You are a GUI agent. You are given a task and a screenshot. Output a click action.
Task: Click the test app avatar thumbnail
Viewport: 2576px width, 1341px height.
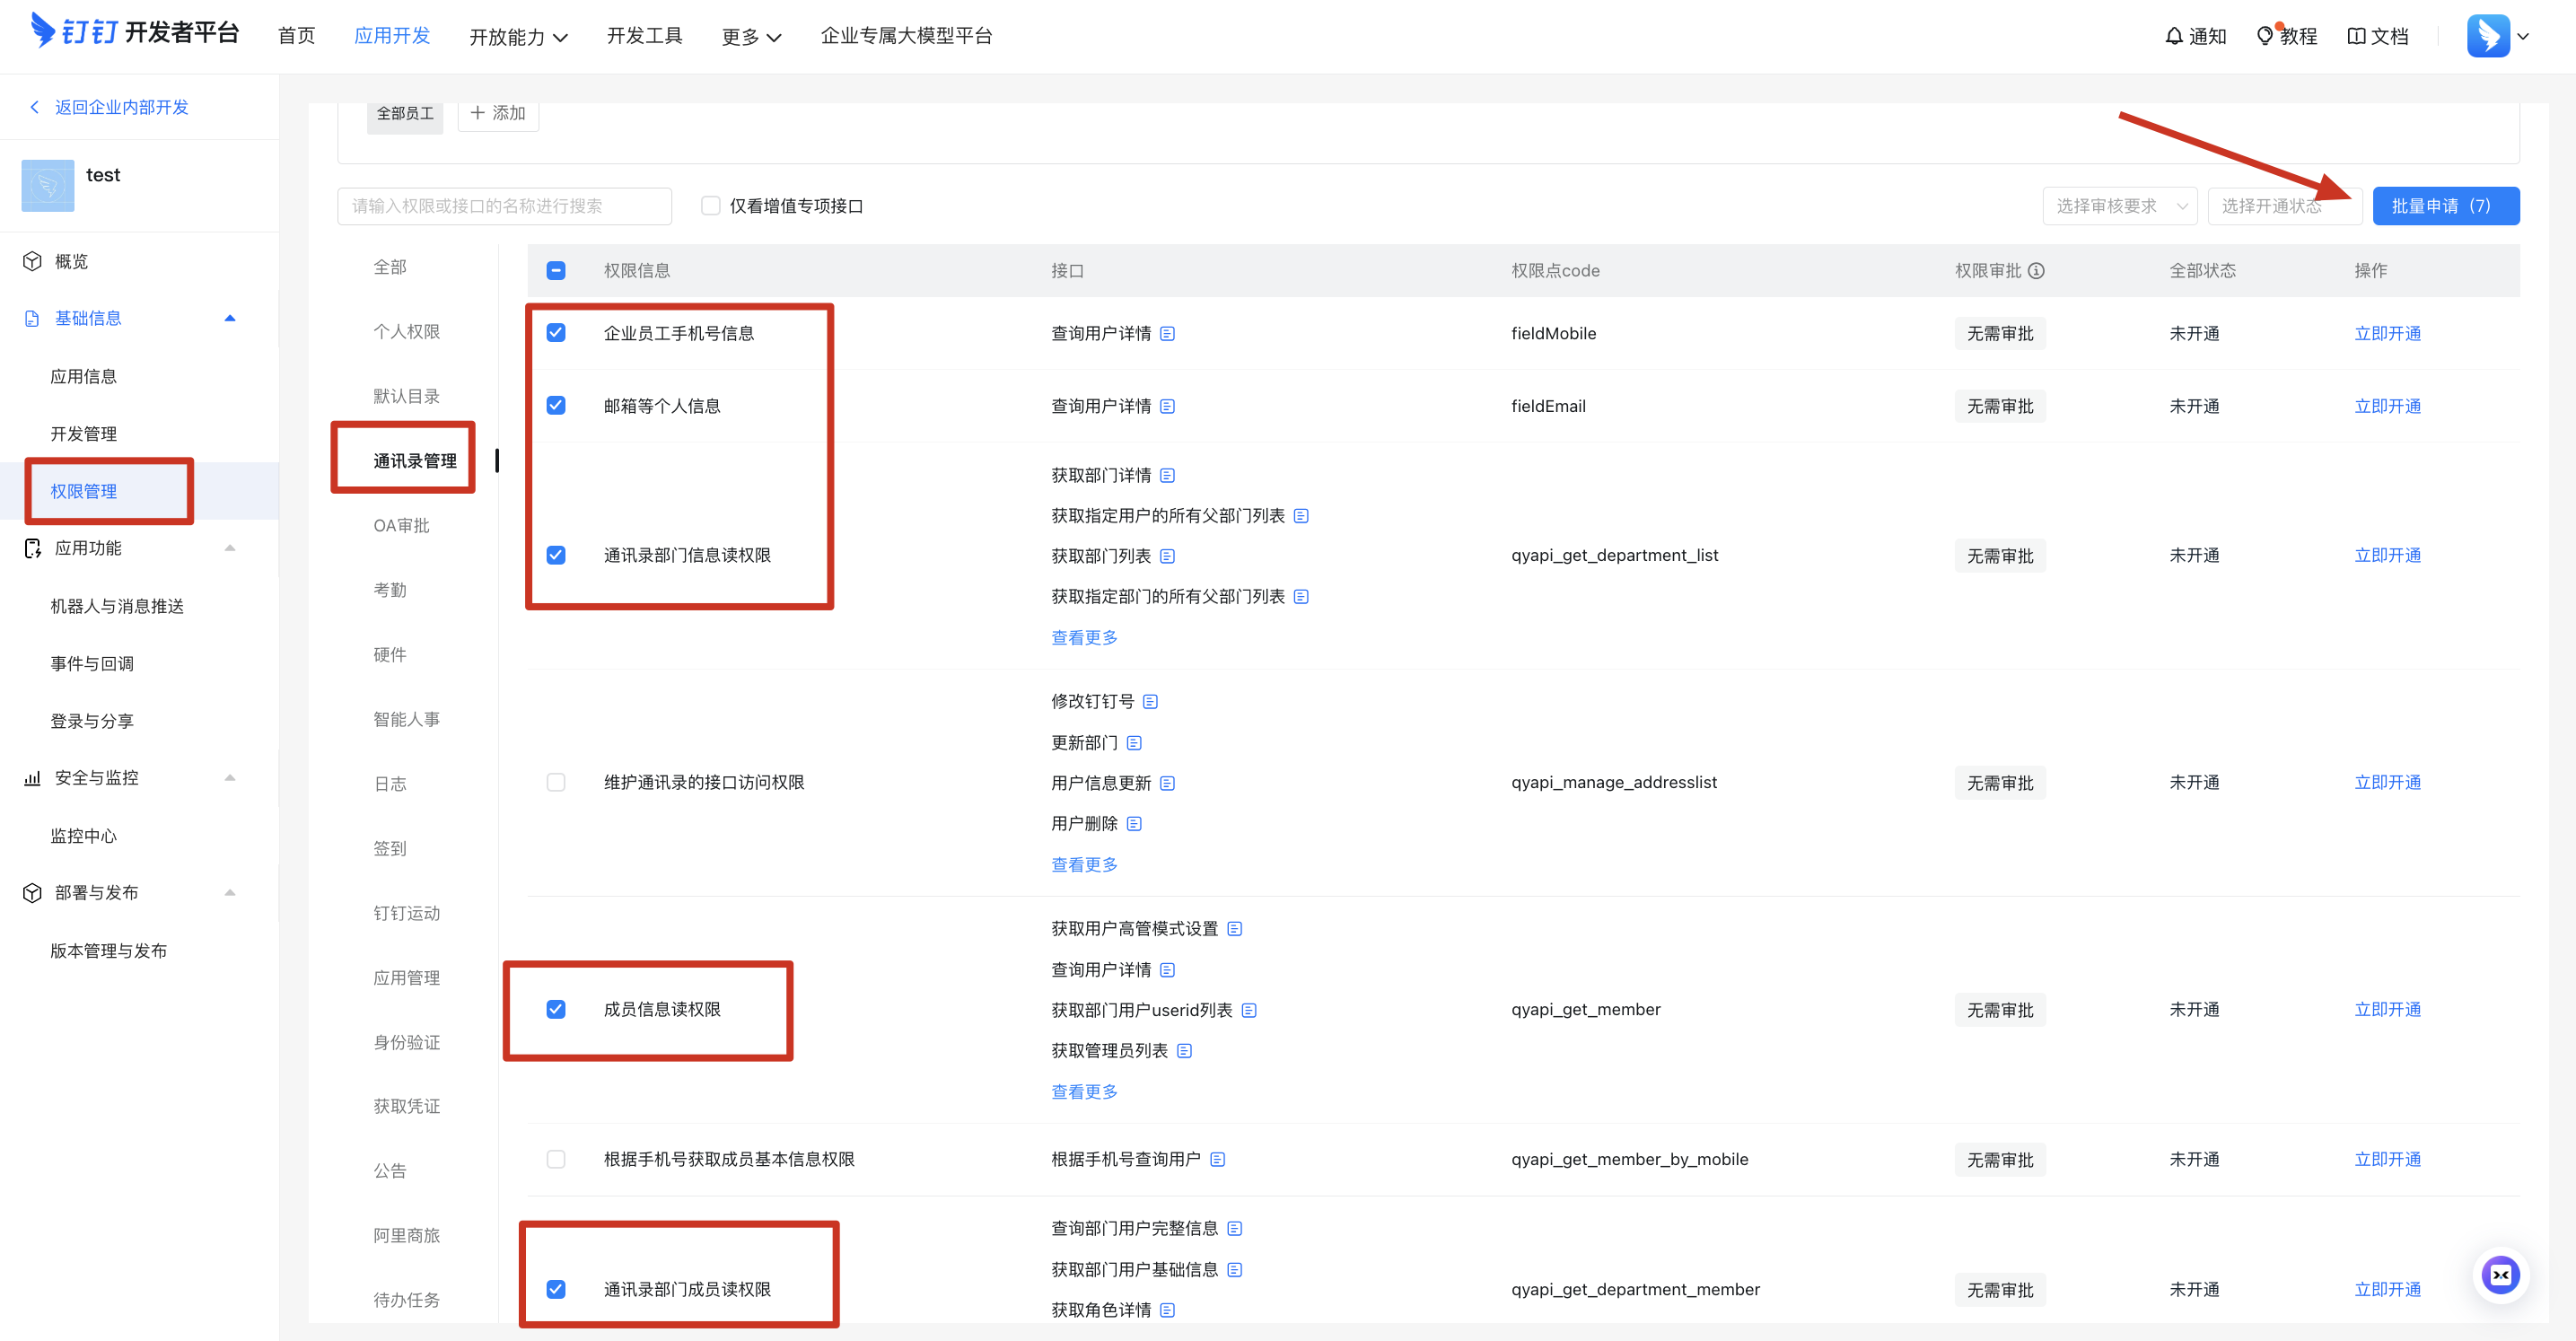(48, 185)
